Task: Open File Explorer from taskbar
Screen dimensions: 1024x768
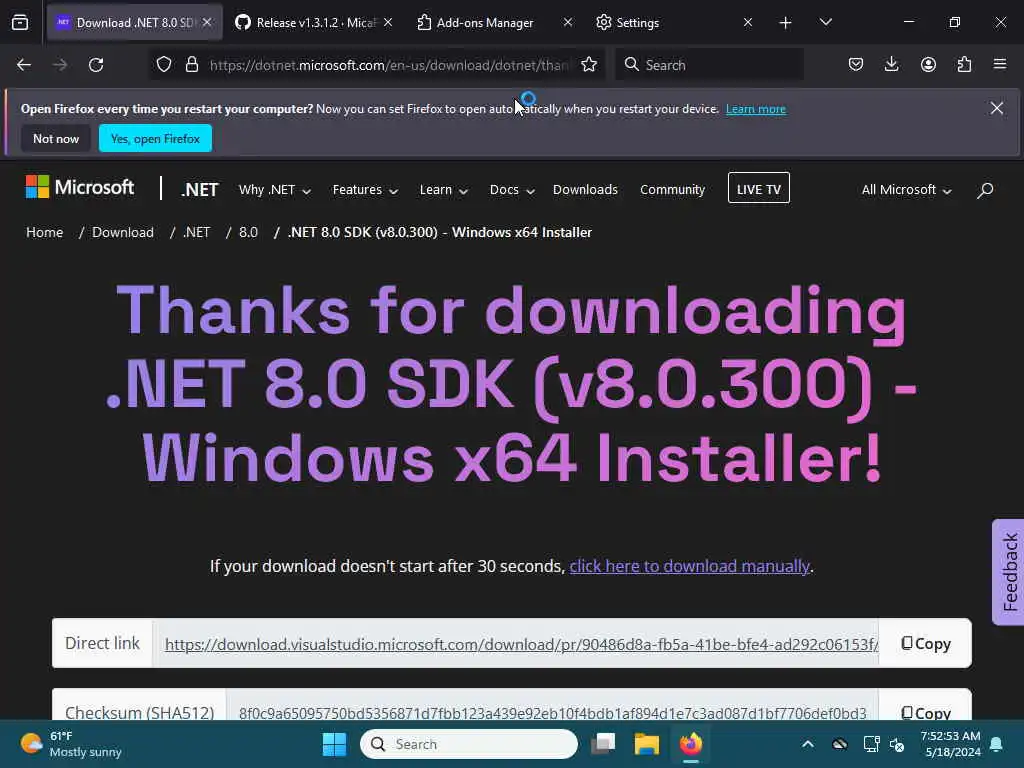Action: (647, 744)
